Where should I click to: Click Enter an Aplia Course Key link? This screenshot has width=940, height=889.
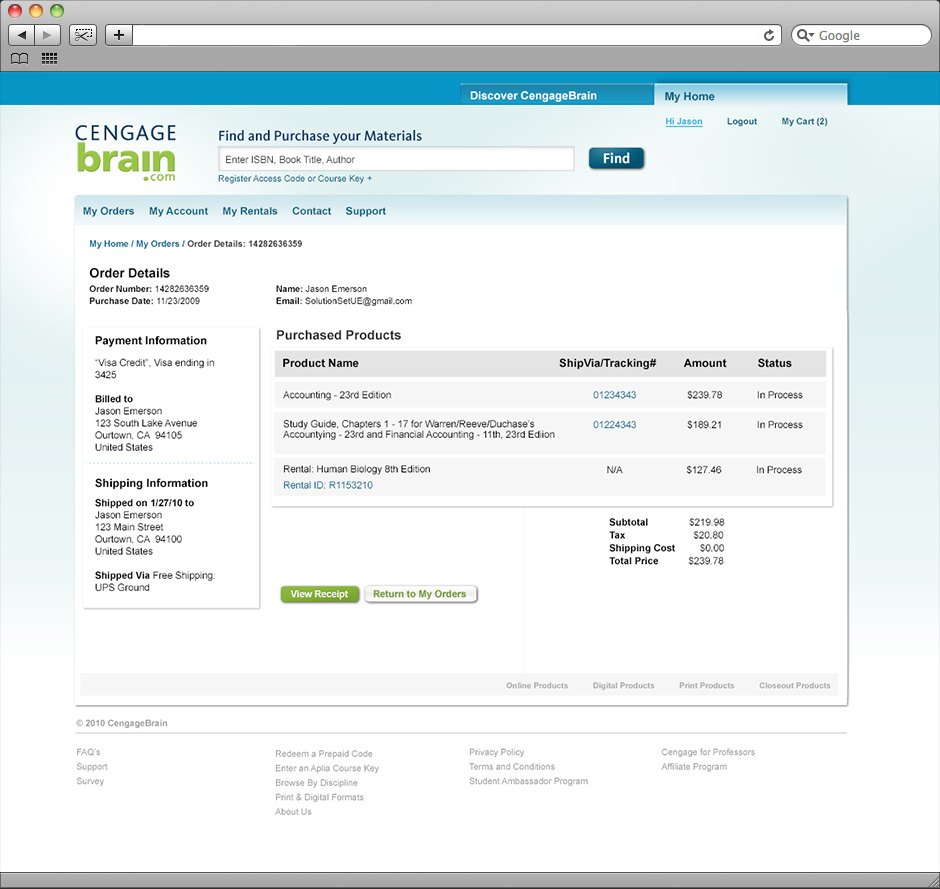pyautogui.click(x=327, y=768)
